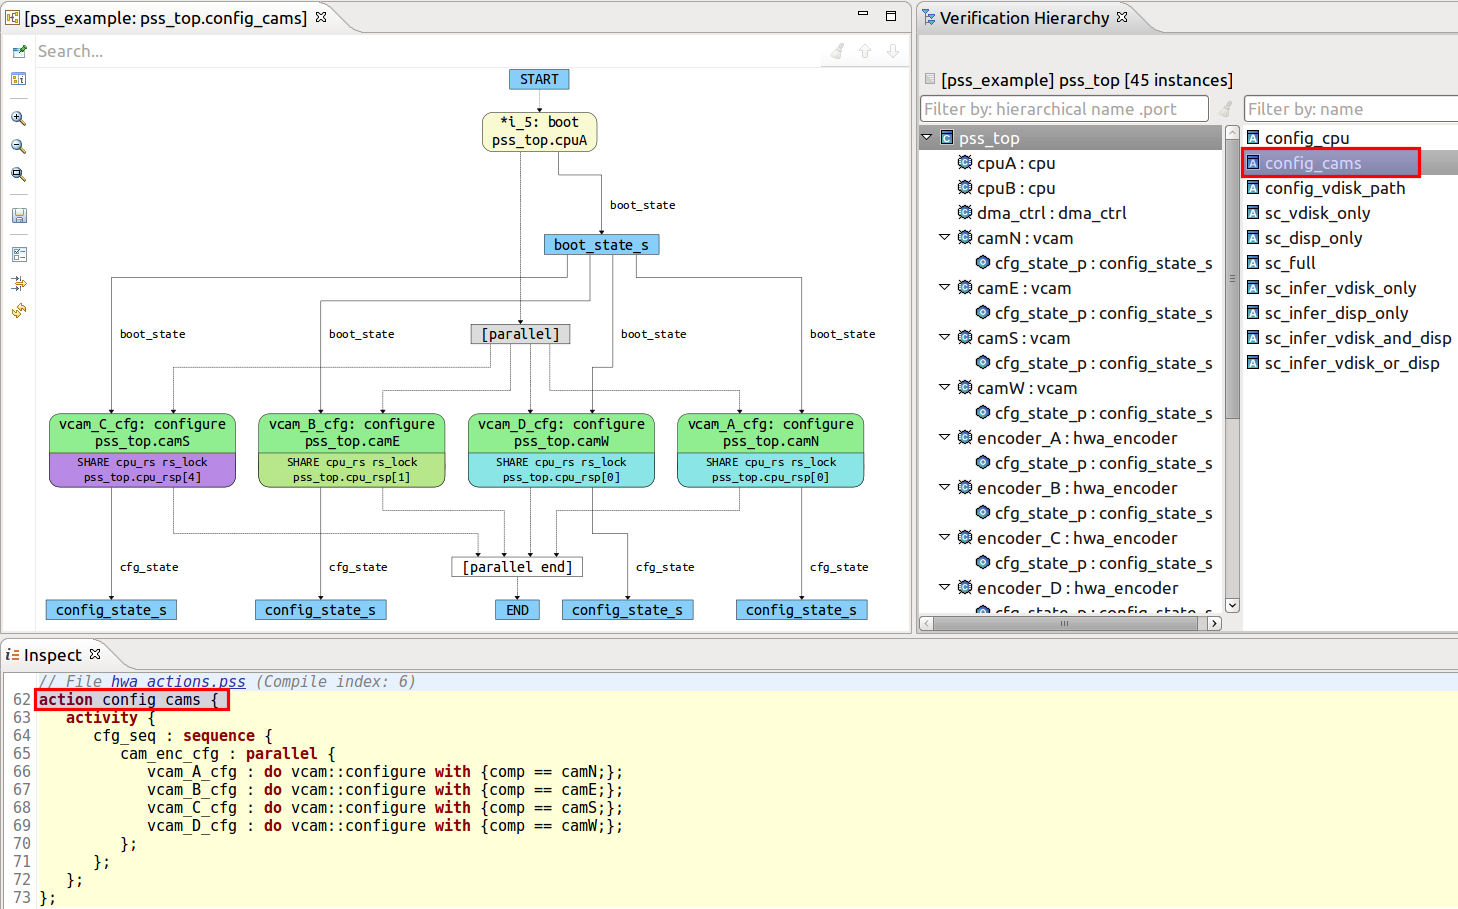Select the vcam_A_cfg configure node
The width and height of the screenshot is (1458, 909).
pos(770,451)
